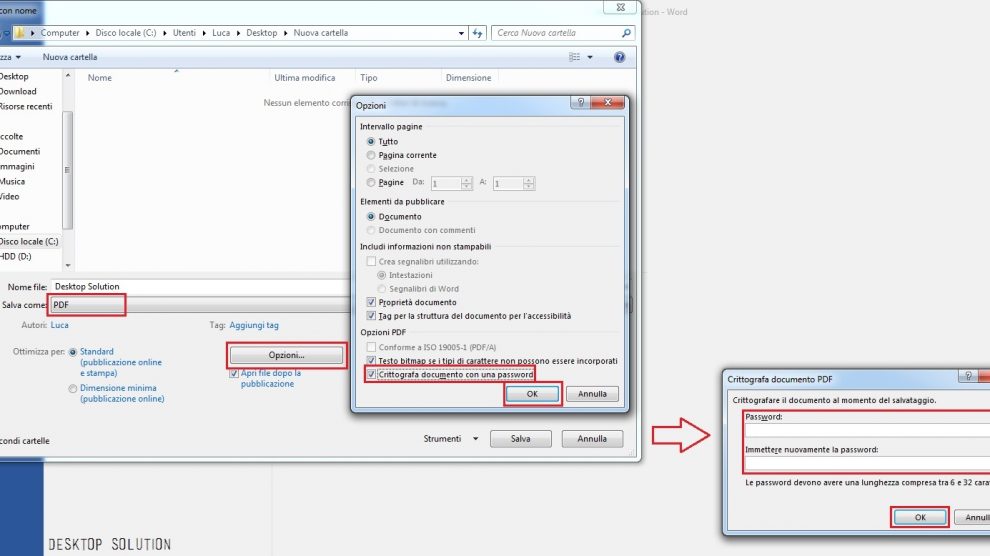Viewport: 990px width, 556px height.
Task: Open the help question-mark icon in Save dialog
Action: pos(619,57)
